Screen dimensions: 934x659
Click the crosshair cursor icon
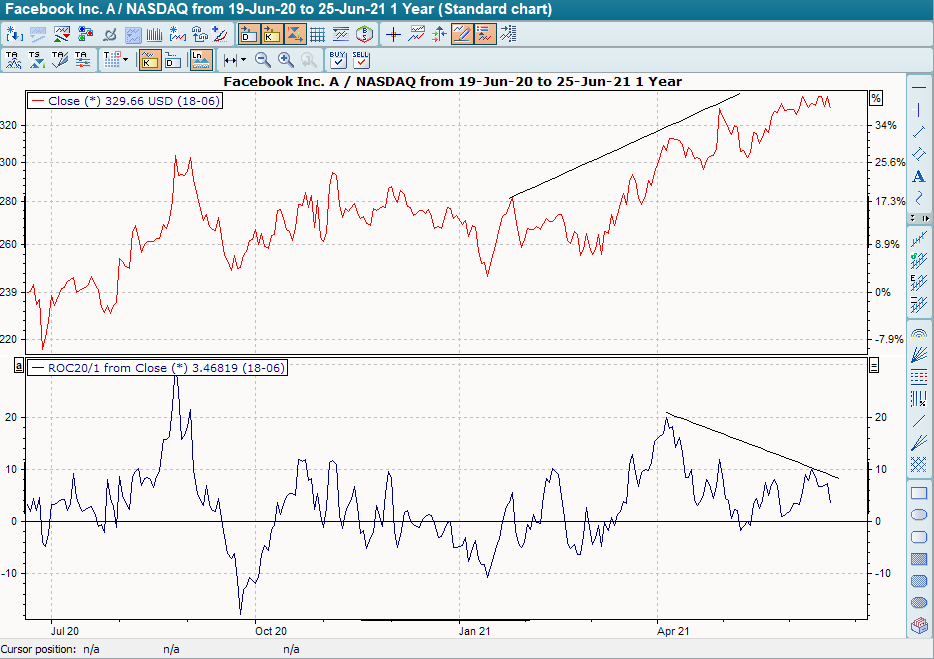pyautogui.click(x=394, y=33)
